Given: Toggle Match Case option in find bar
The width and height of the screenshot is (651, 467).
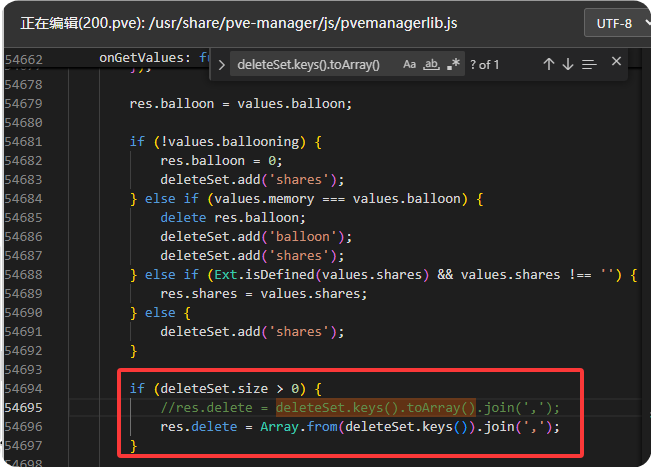Looking at the screenshot, I should tap(410, 65).
